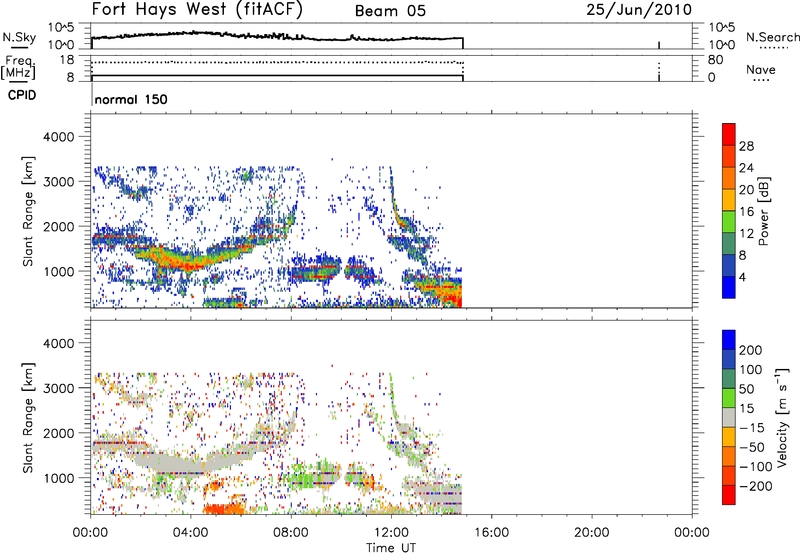Click the 'Slant Range [km]' label of power panel

28,211
